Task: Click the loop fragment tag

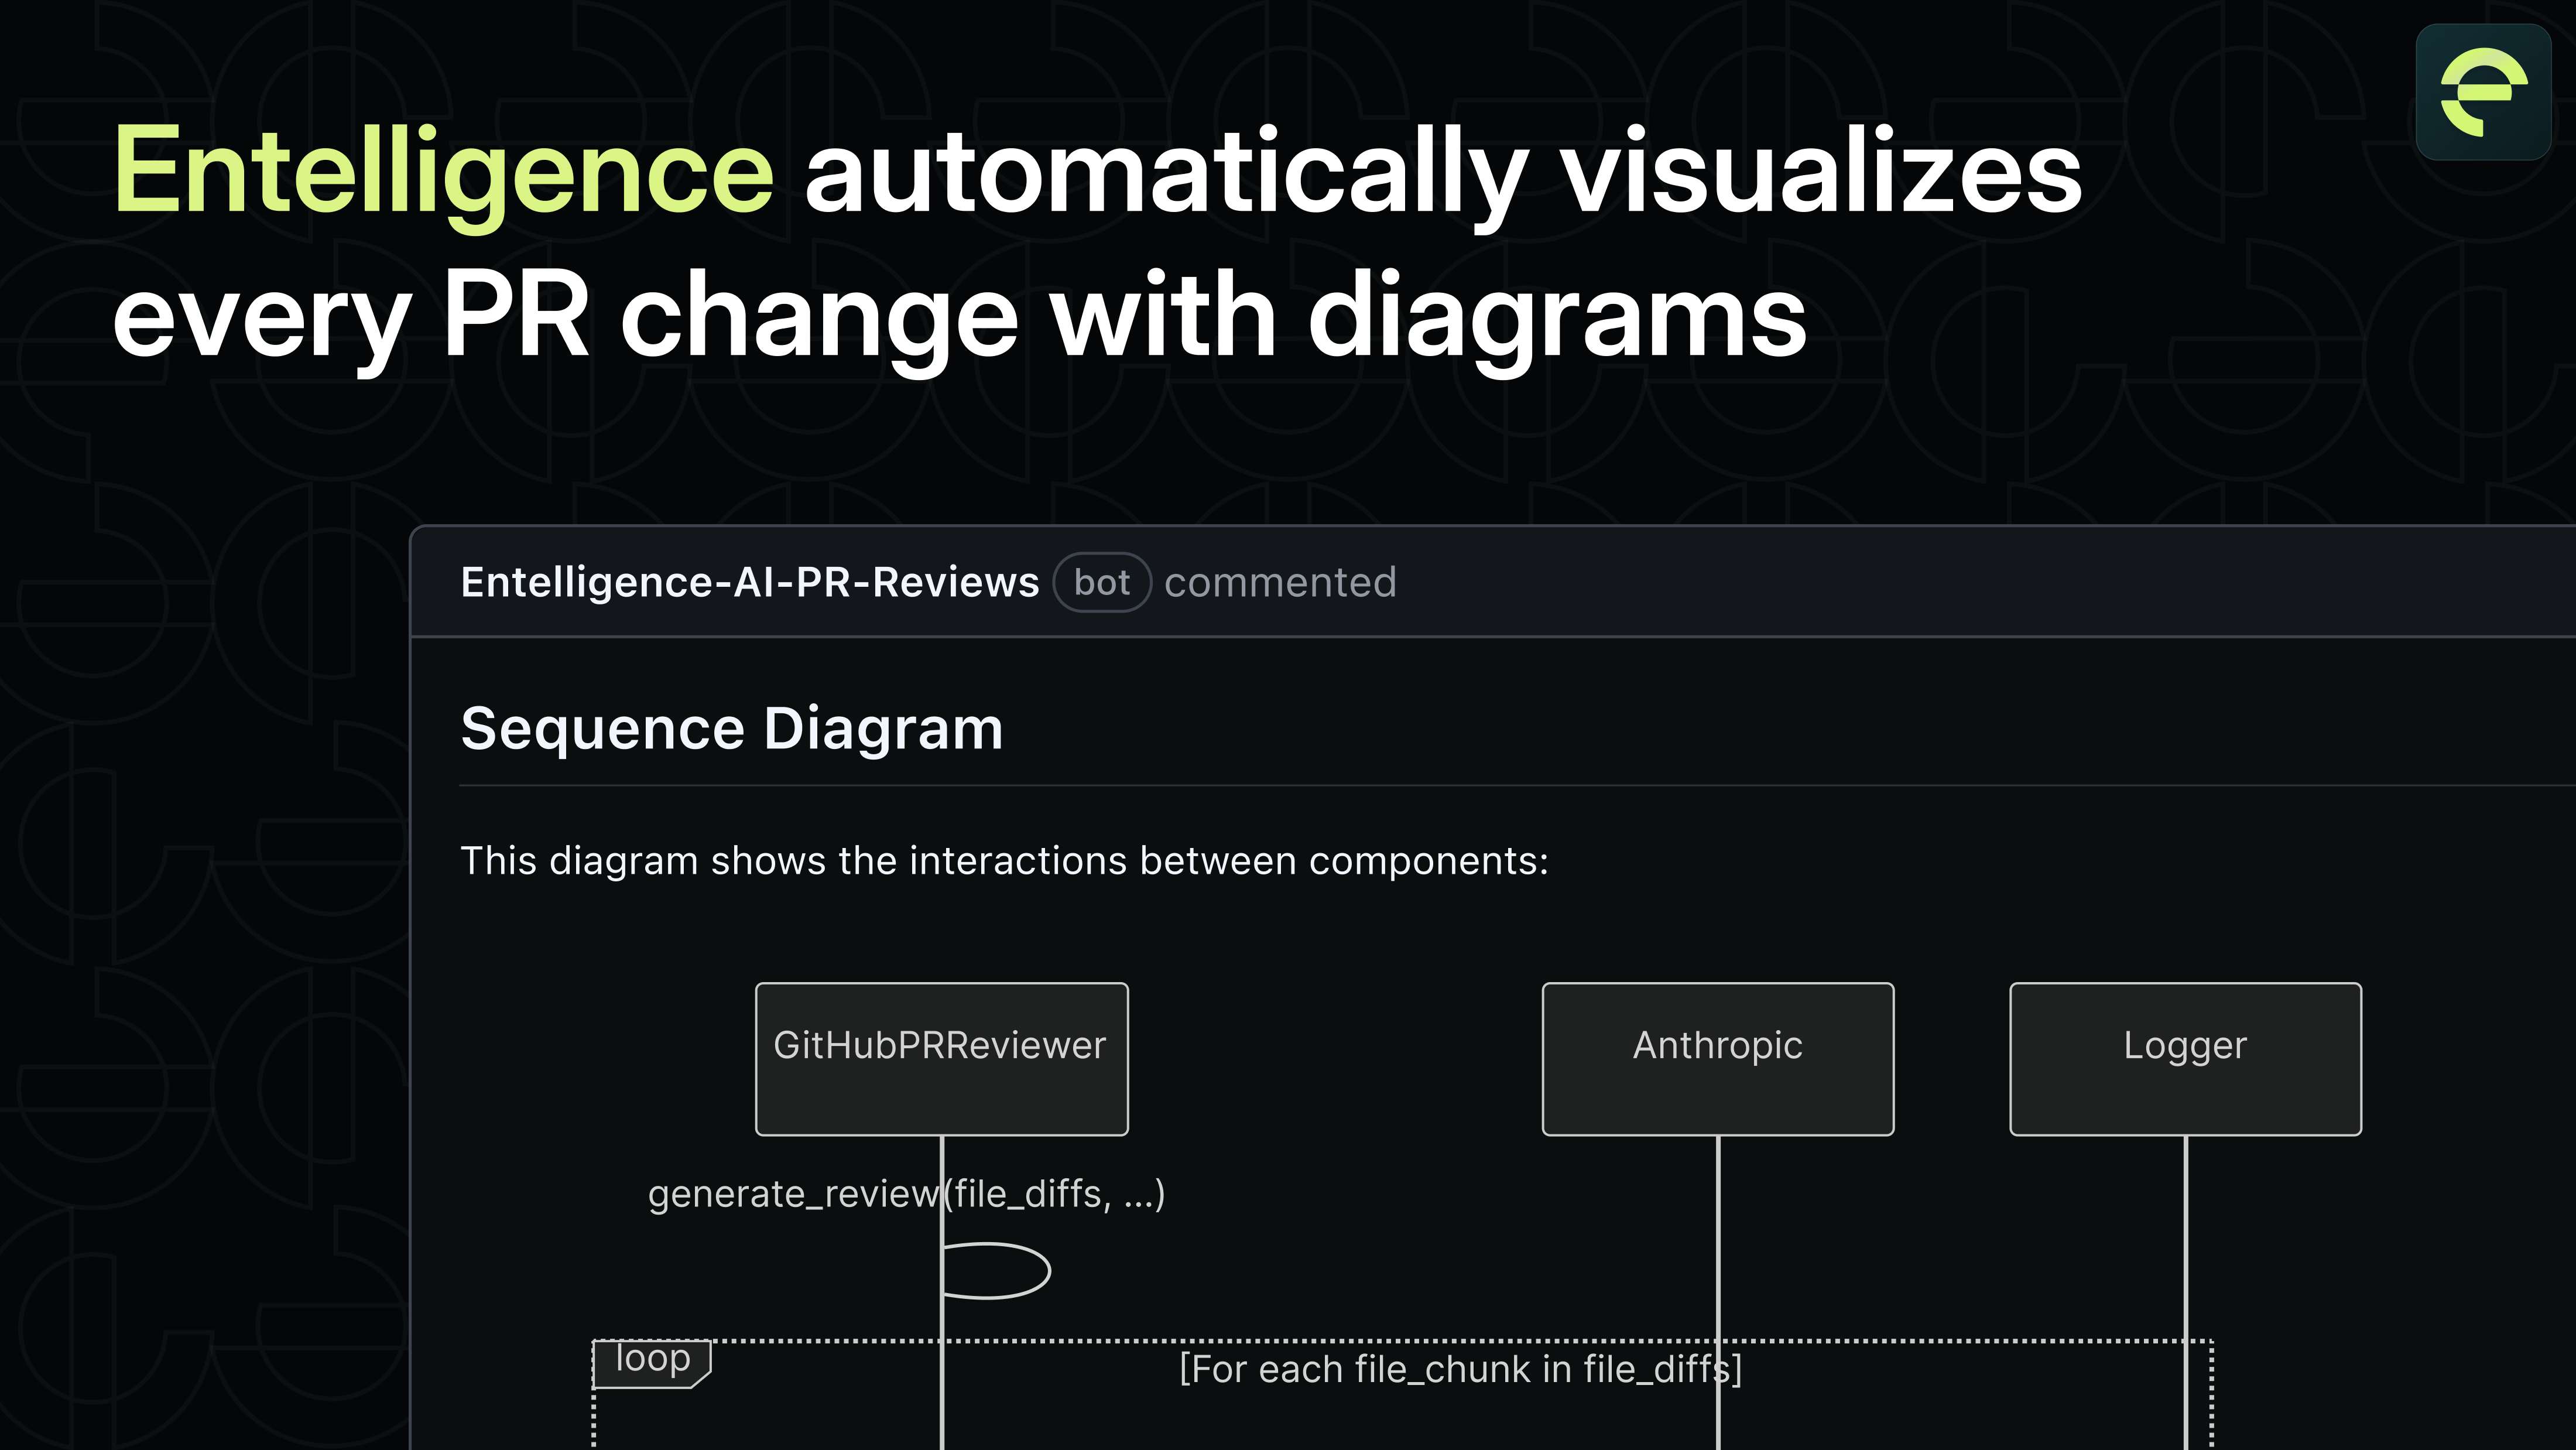Action: [651, 1361]
